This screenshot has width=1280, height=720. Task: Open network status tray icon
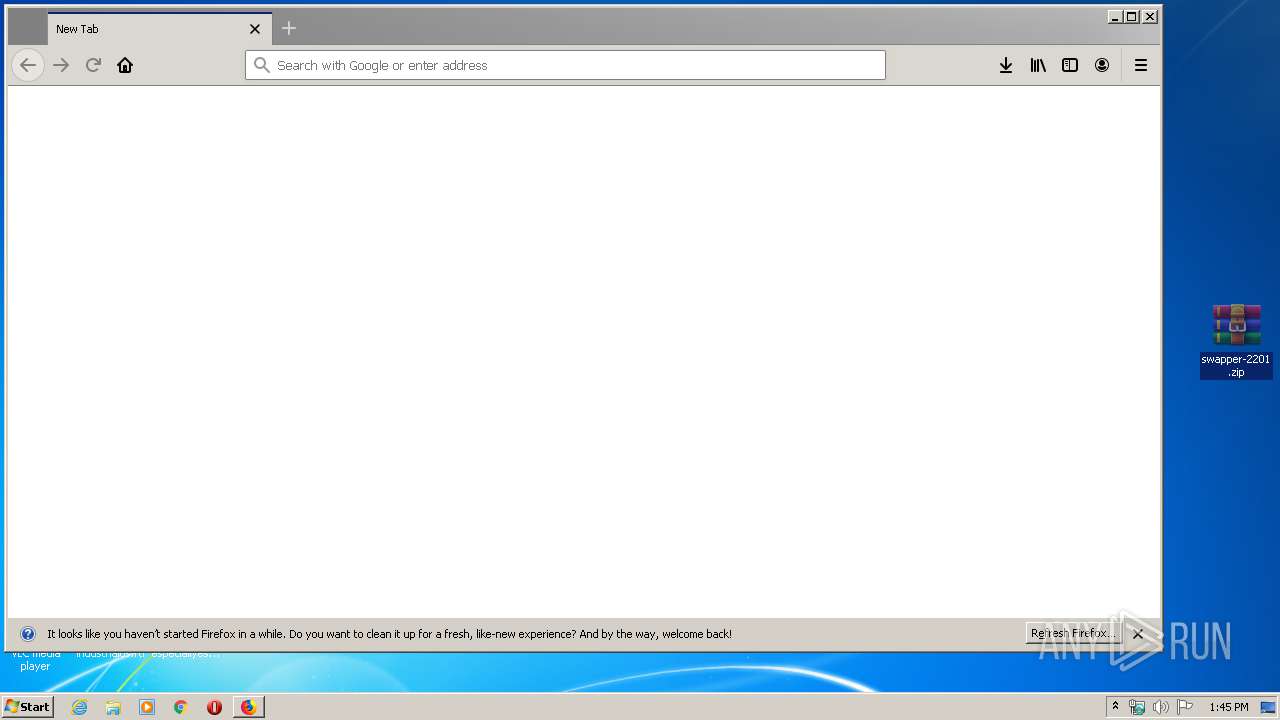point(1137,707)
